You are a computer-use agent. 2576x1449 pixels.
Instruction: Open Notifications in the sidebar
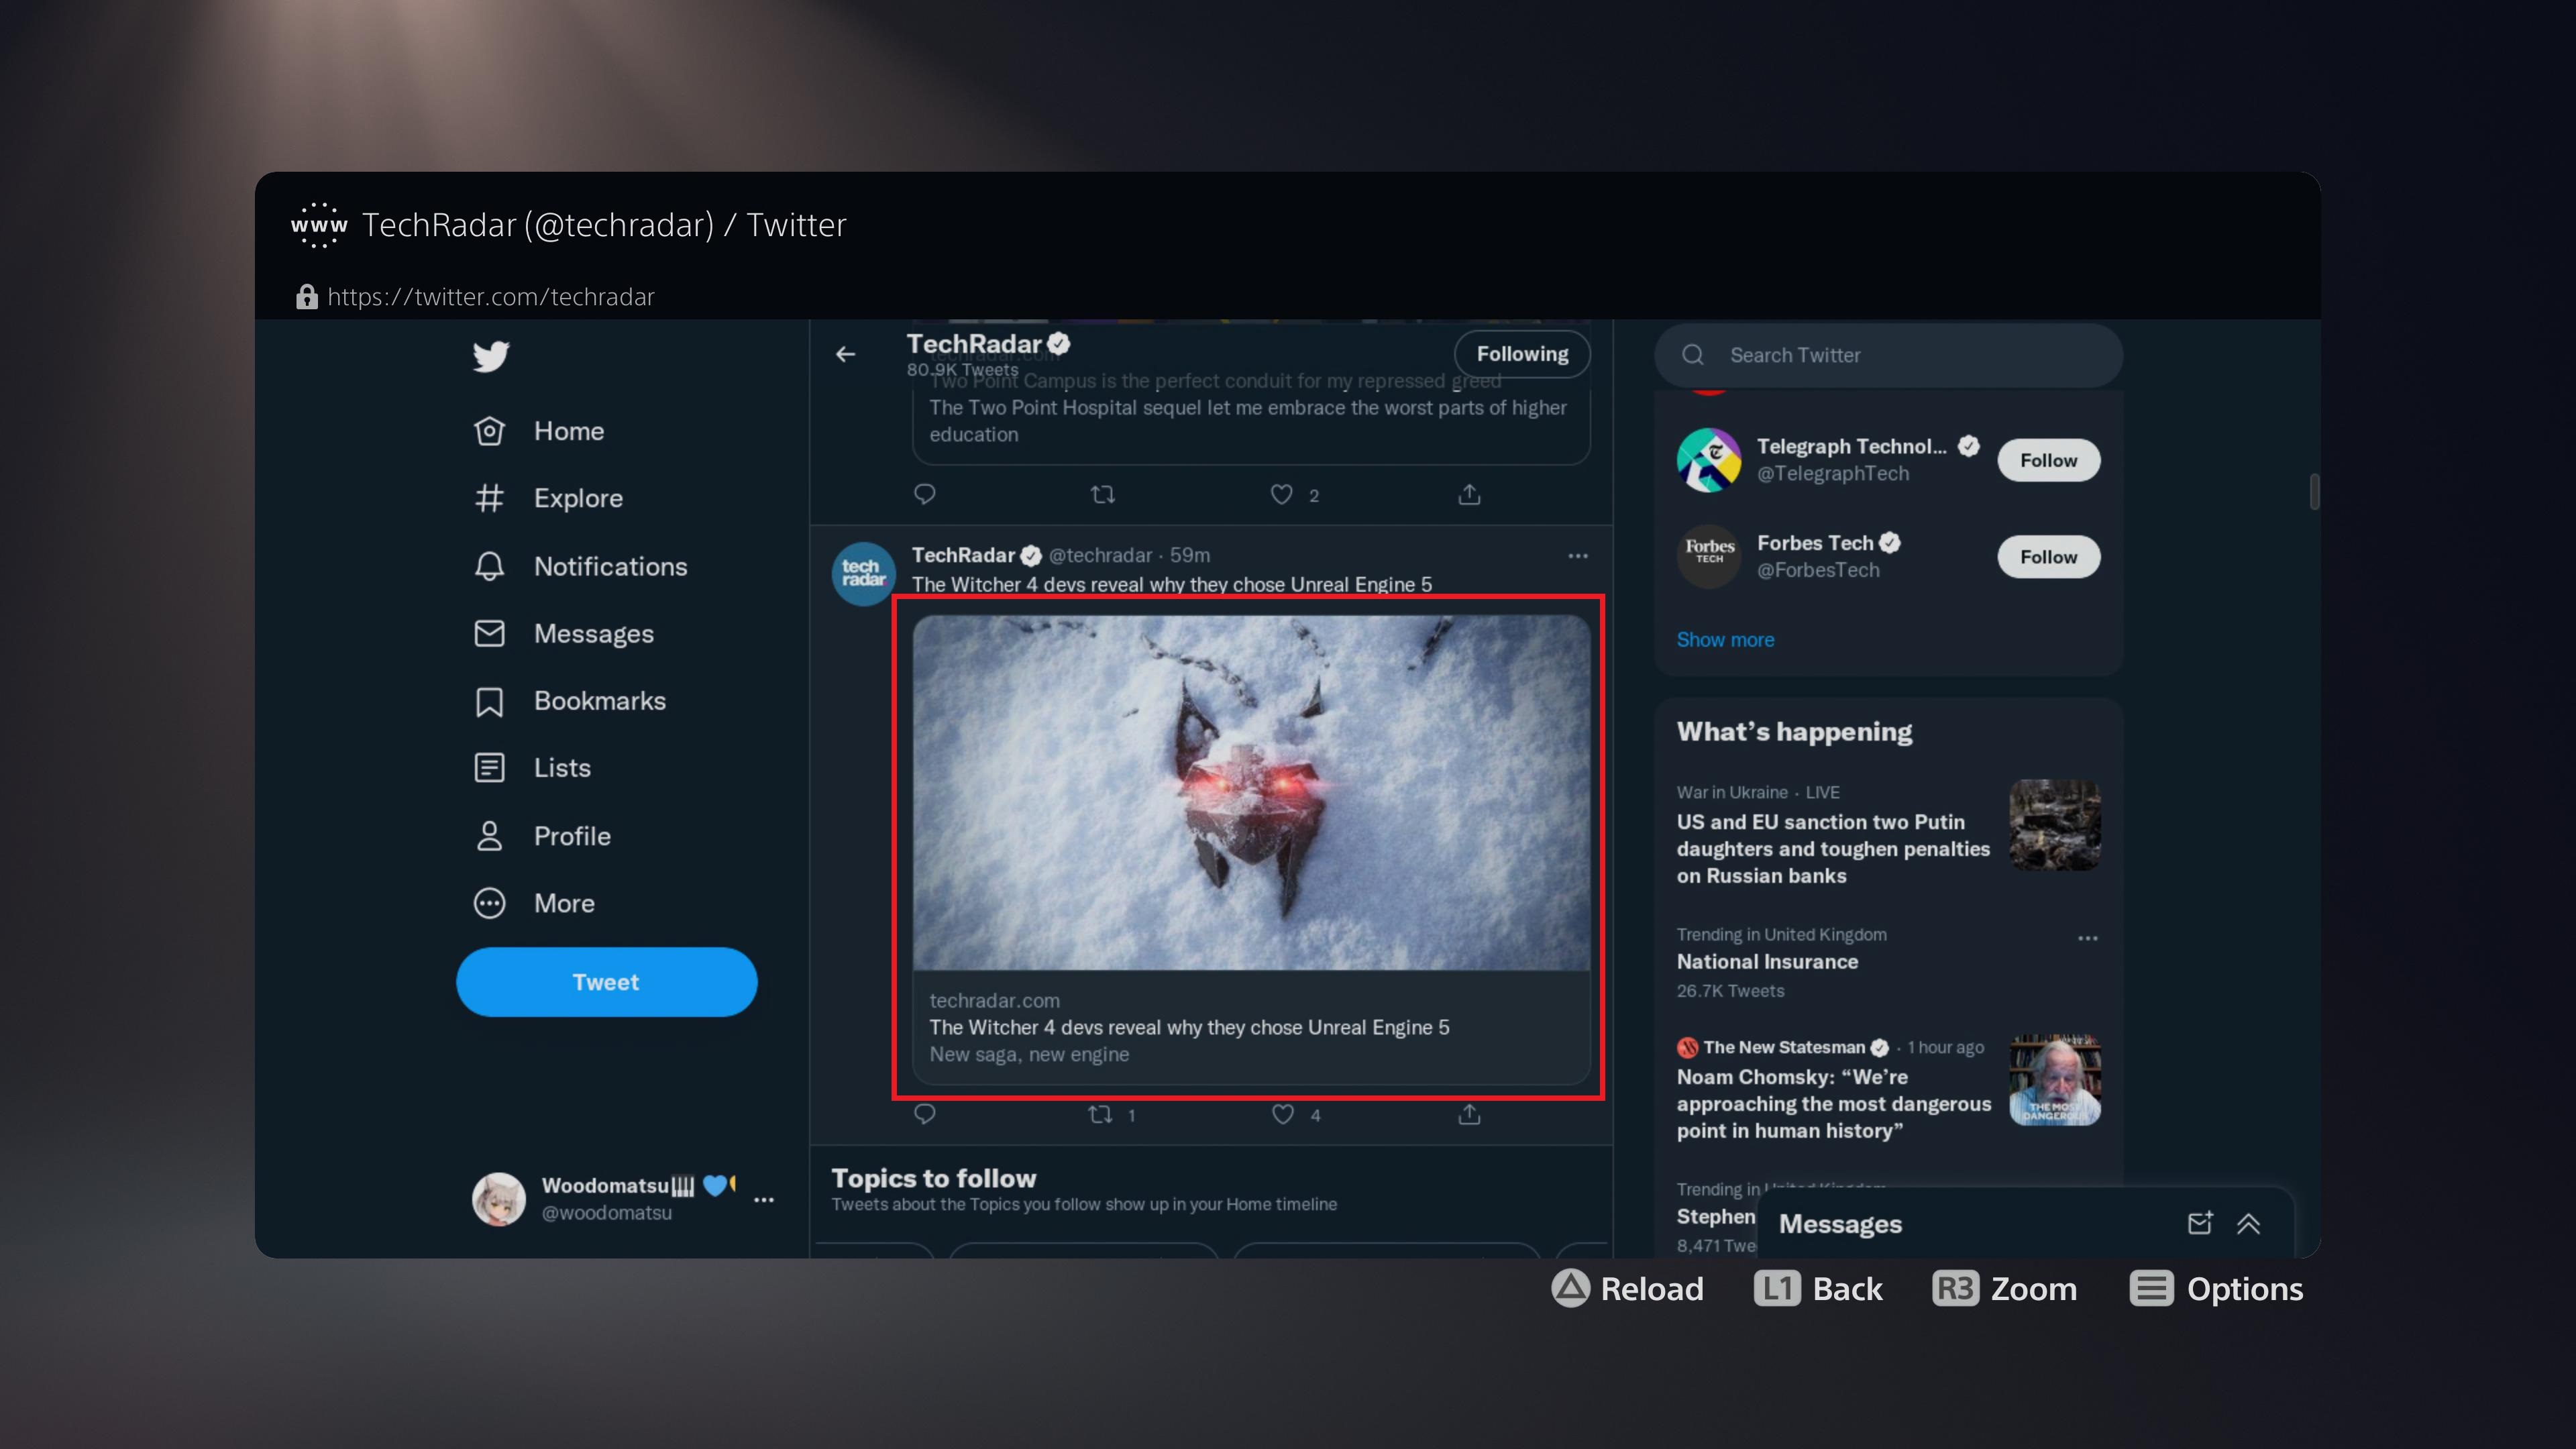[x=580, y=566]
